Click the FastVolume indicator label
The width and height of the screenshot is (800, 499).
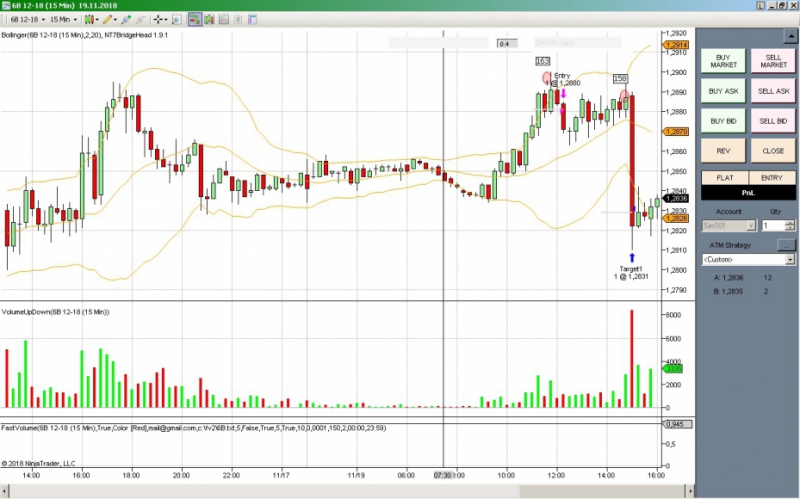pyautogui.click(x=193, y=428)
